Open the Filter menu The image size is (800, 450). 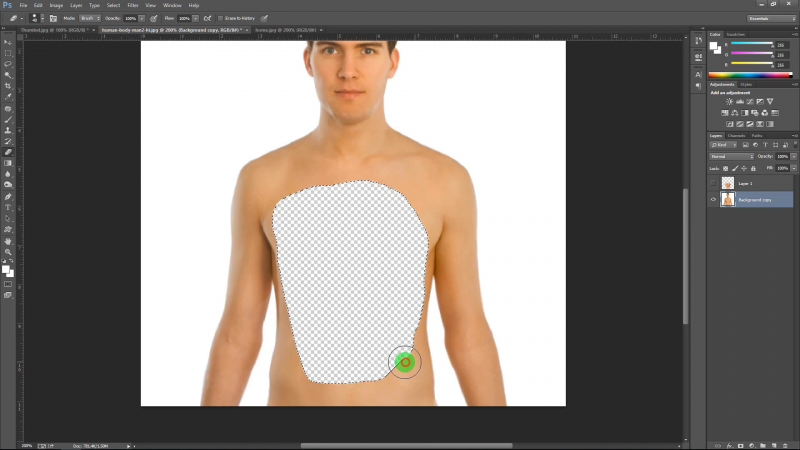point(133,5)
